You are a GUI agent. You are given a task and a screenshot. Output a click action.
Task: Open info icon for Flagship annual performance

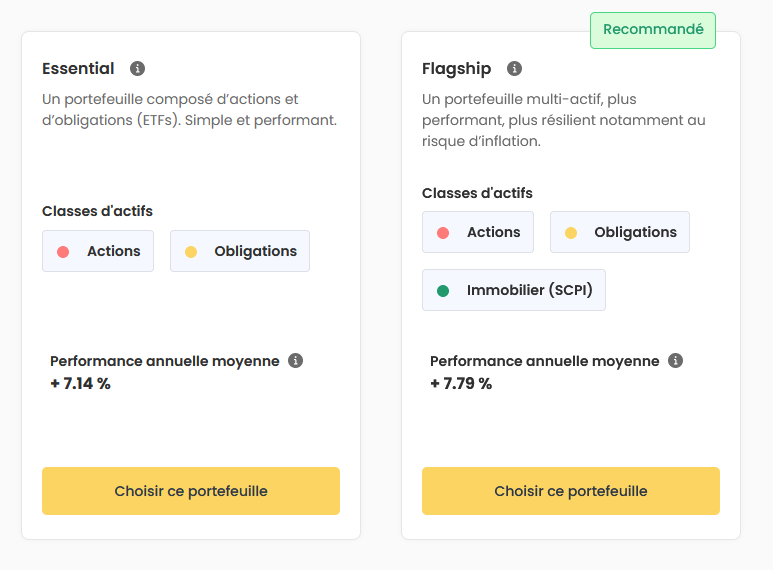pyautogui.click(x=675, y=360)
